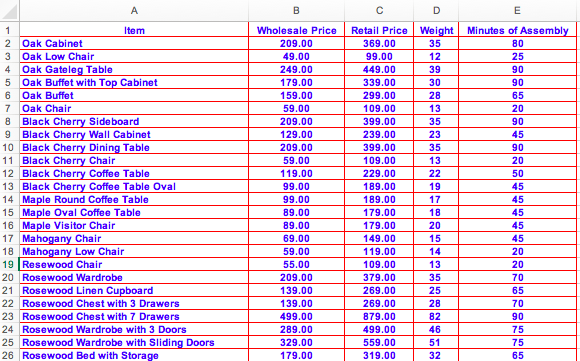Select the Maple Round Coffee Table cell
580x361 pixels.
(134, 199)
